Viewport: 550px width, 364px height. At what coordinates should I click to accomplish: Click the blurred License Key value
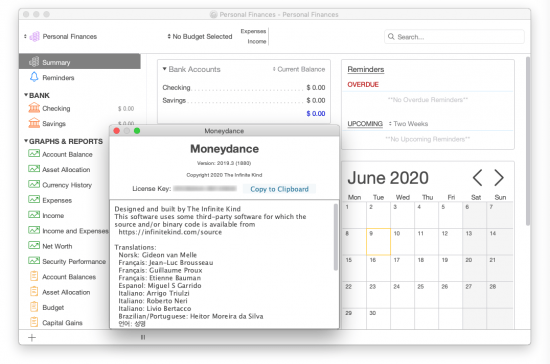pyautogui.click(x=205, y=189)
